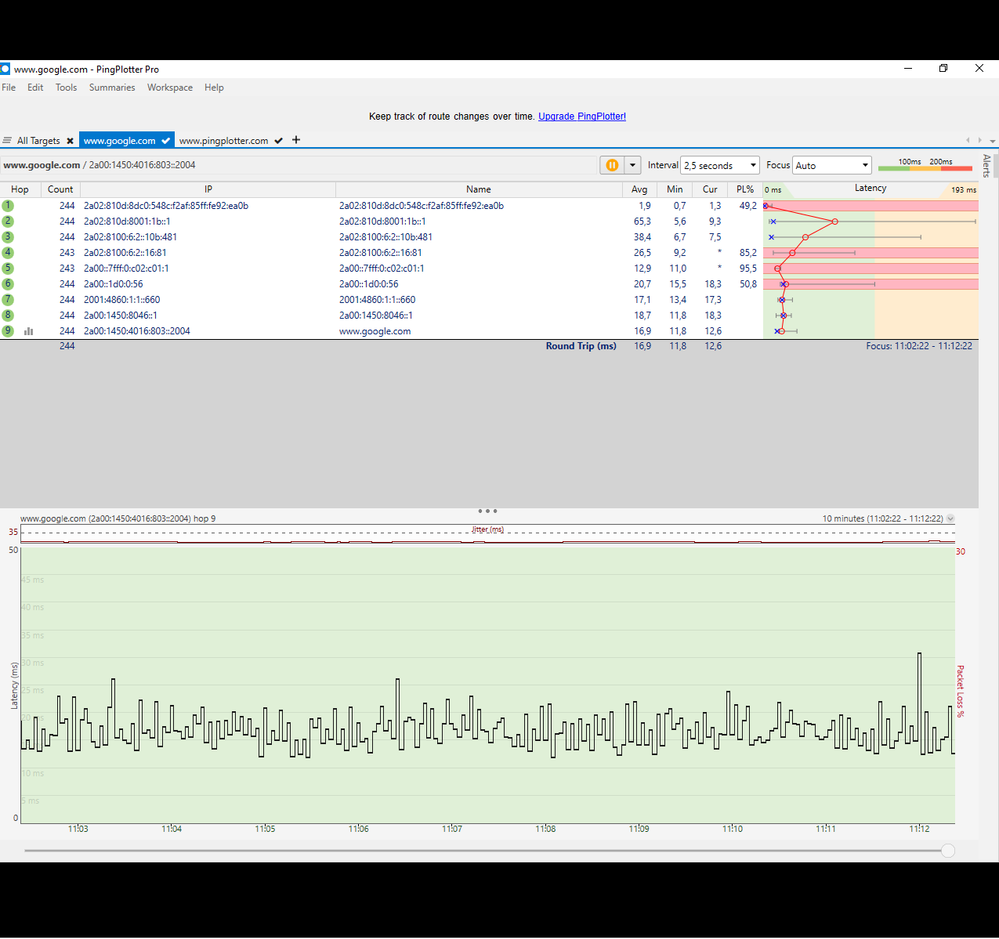
Task: Switch to the www.pingplotter.com tab
Action: coord(224,141)
